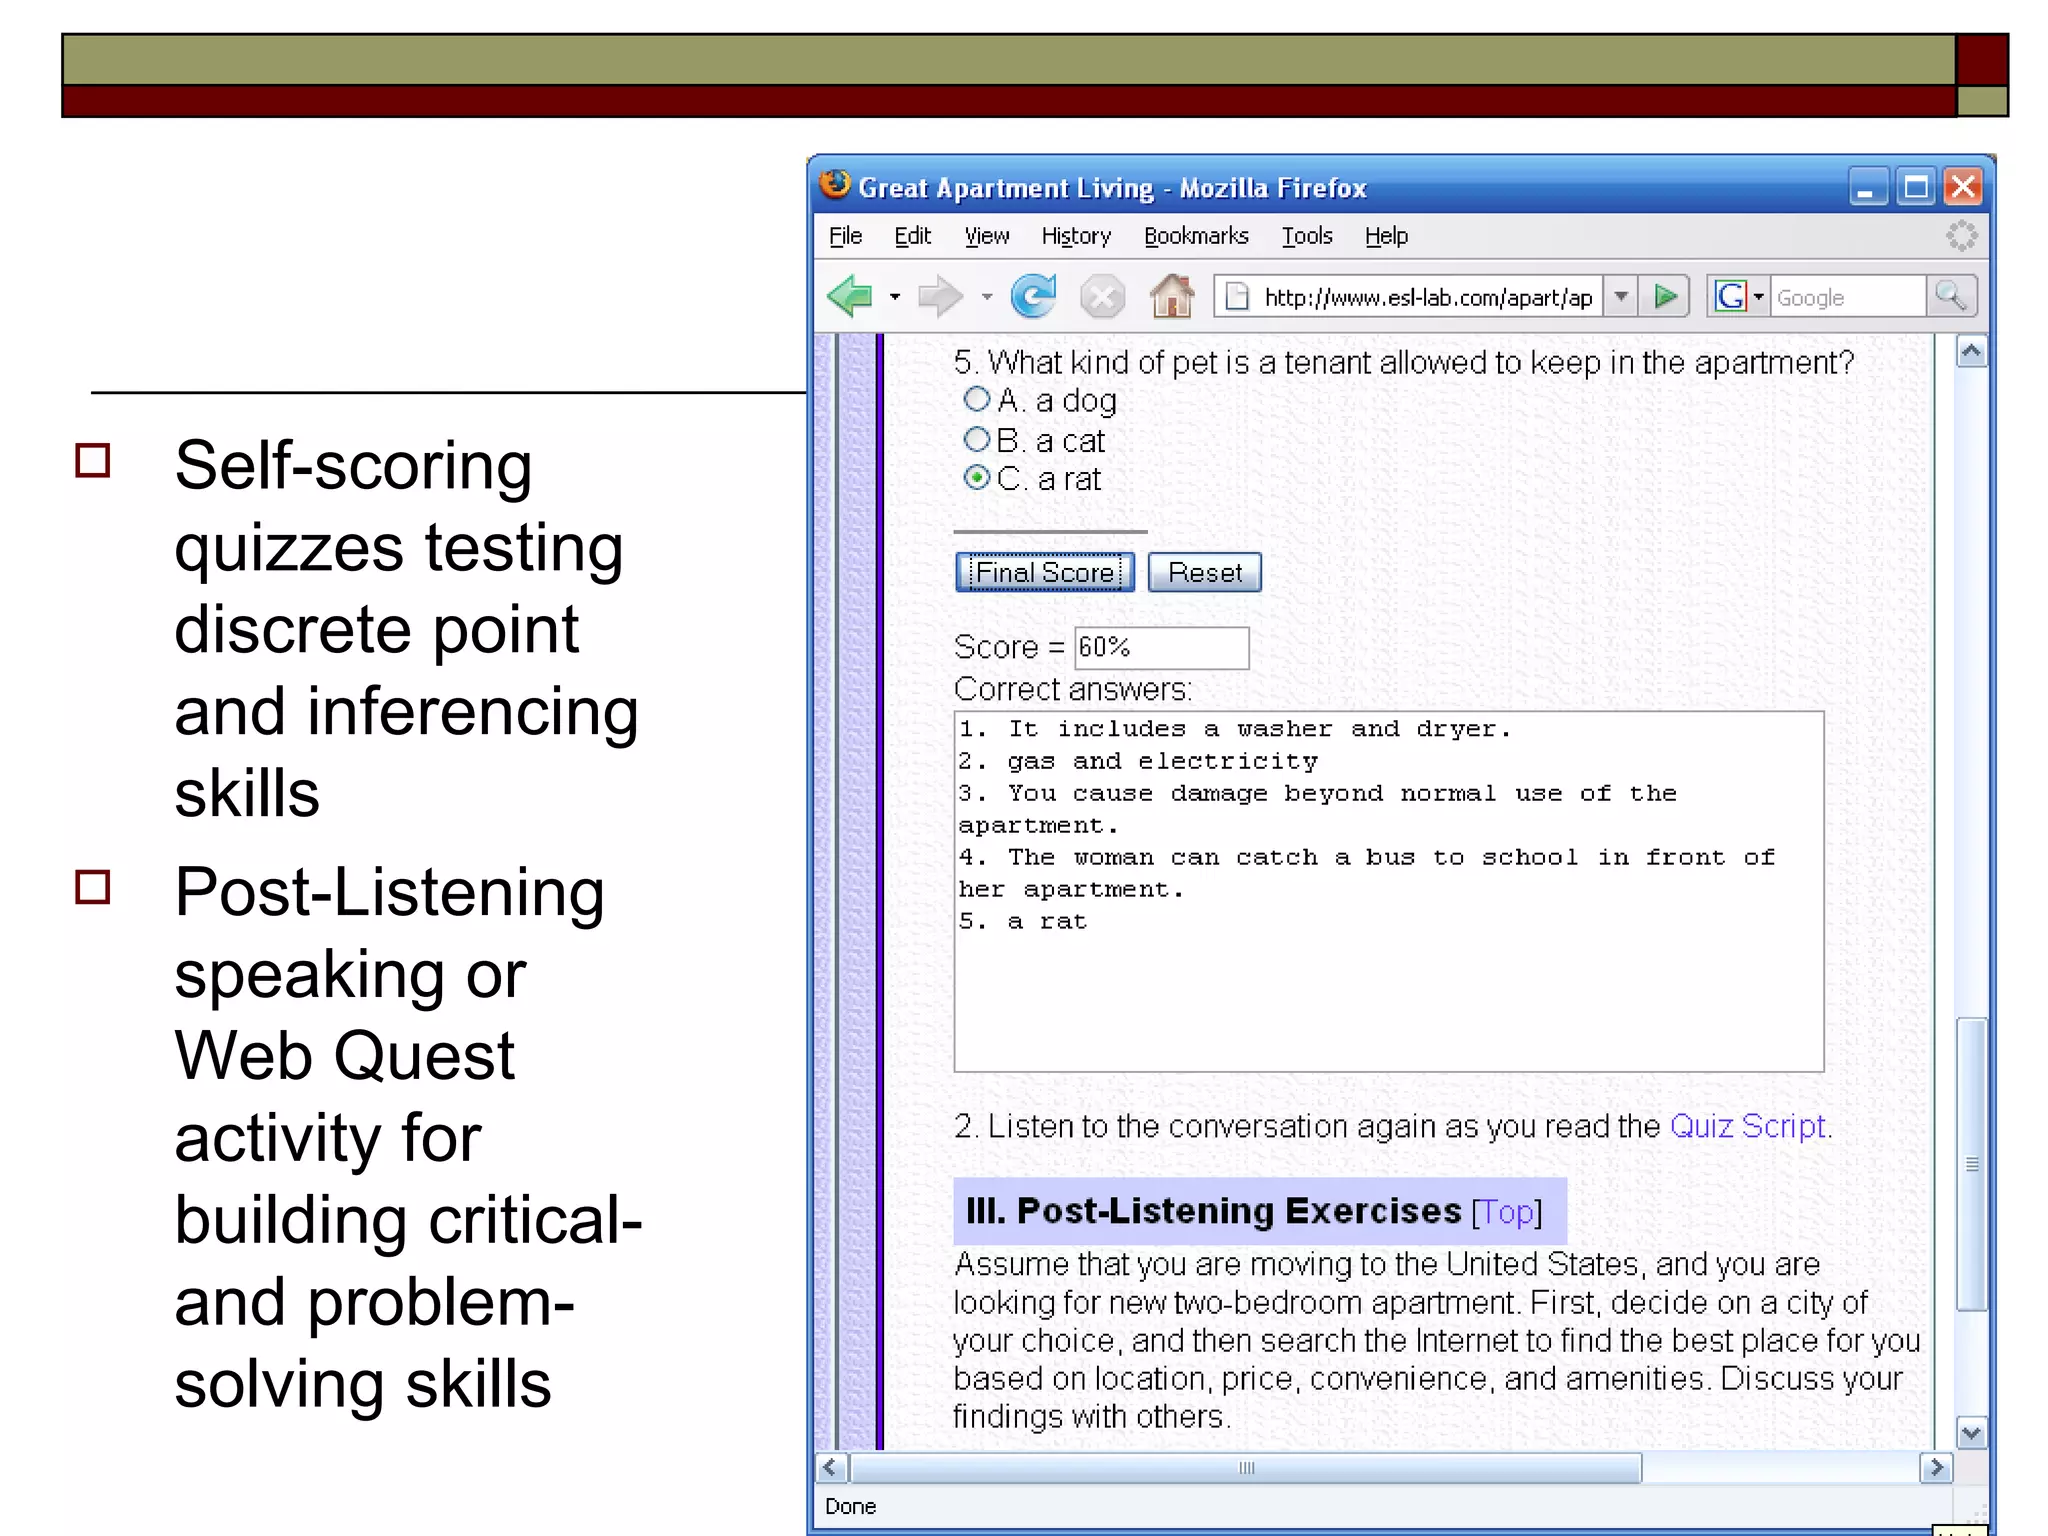Image resolution: width=2048 pixels, height=1536 pixels.
Task: Click the Reset button
Action: [x=1204, y=572]
